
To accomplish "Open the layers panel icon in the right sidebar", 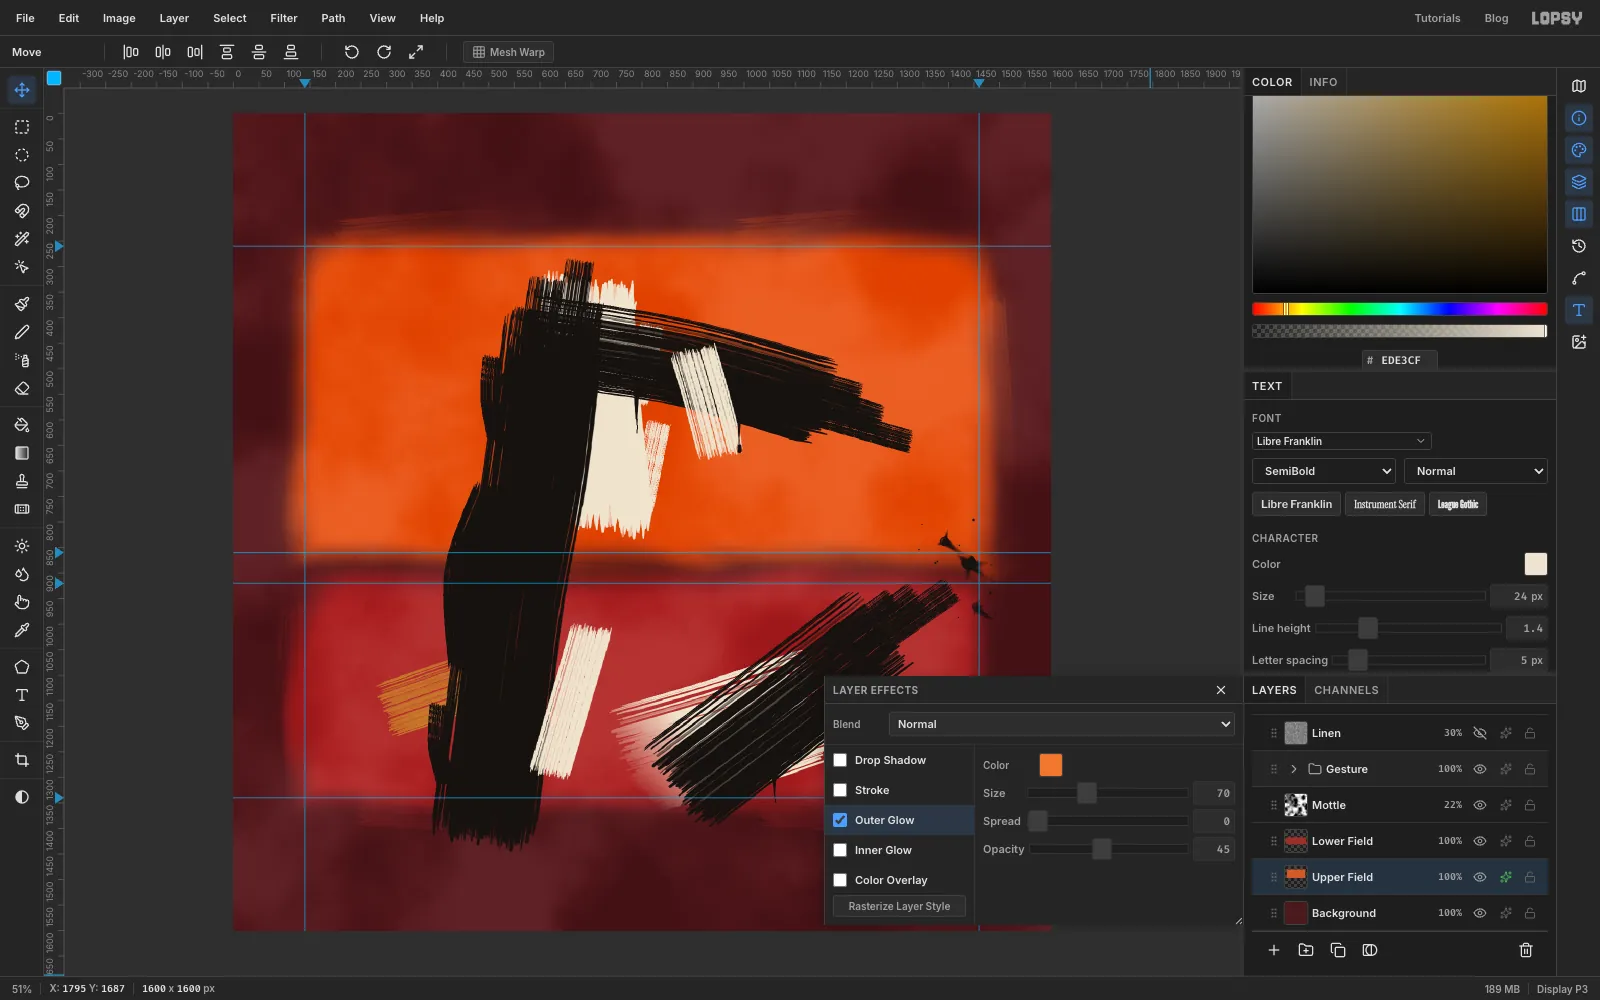I will pos(1579,182).
